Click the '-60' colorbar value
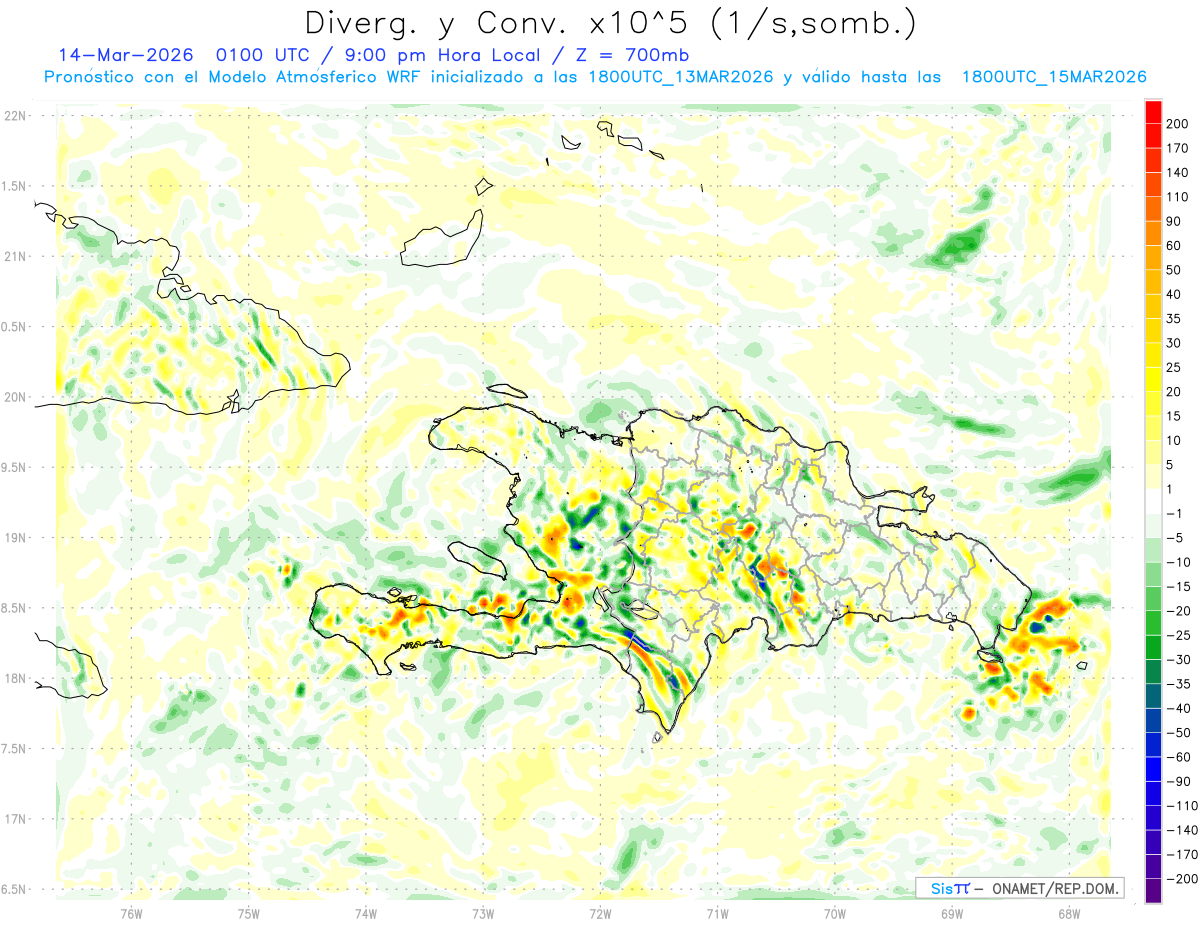Viewport: 1200px width, 927px height. pos(1181,757)
